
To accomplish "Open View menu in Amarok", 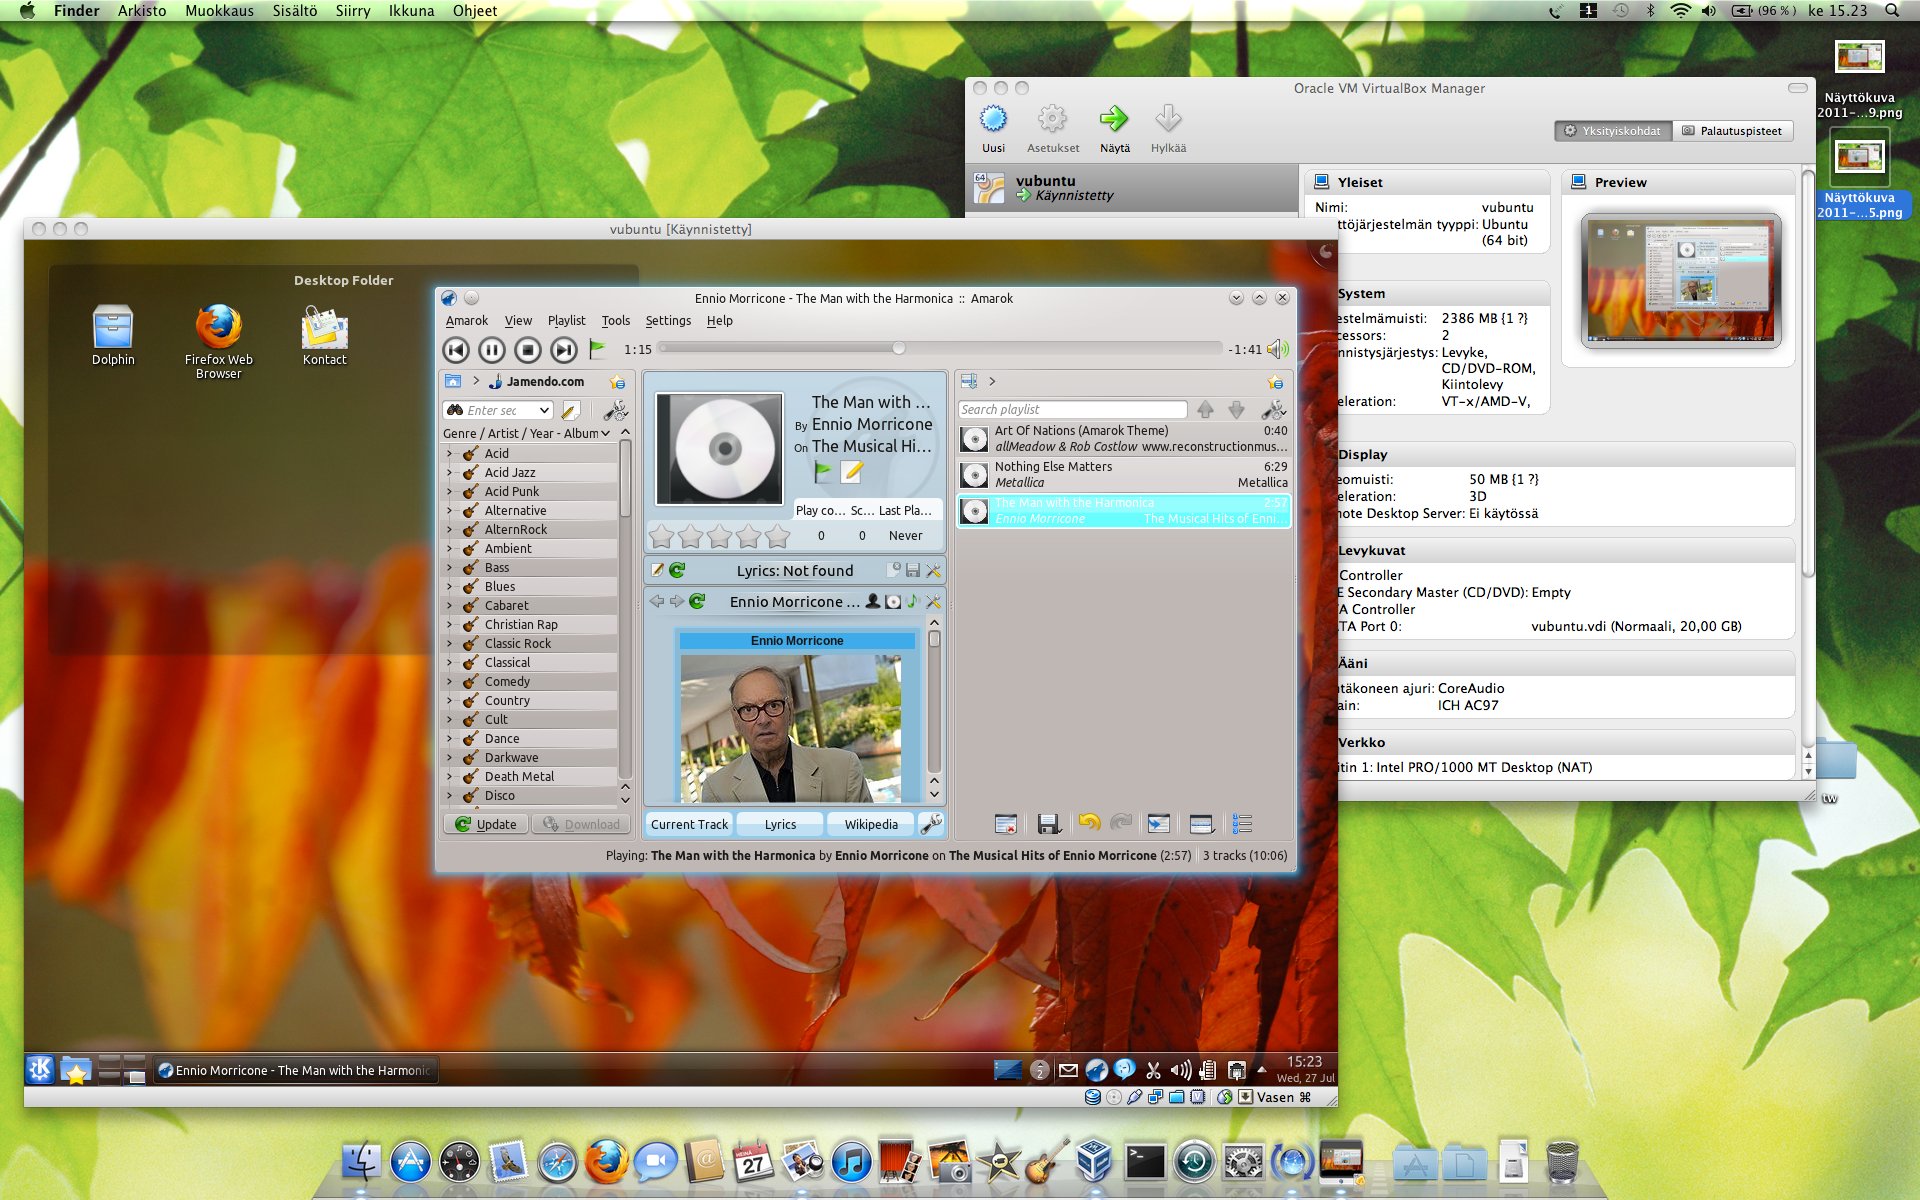I will 518,321.
